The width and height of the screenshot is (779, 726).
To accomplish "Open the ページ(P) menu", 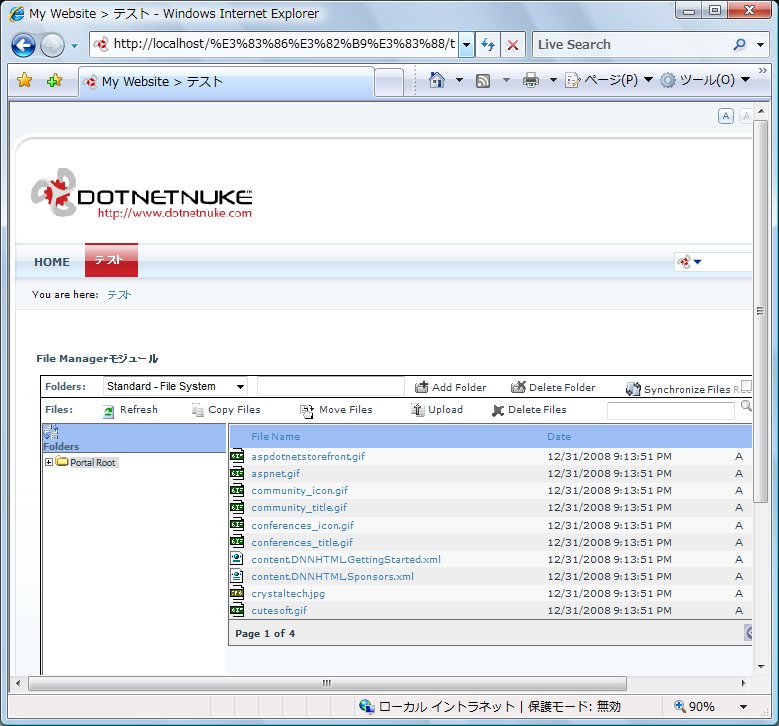I will (609, 80).
